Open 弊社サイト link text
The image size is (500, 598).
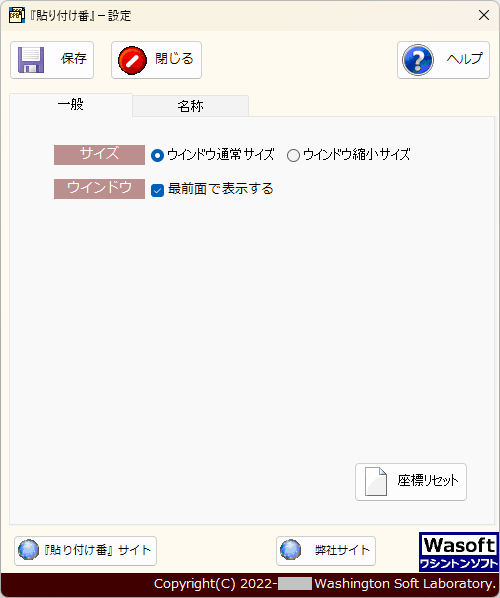point(342,550)
